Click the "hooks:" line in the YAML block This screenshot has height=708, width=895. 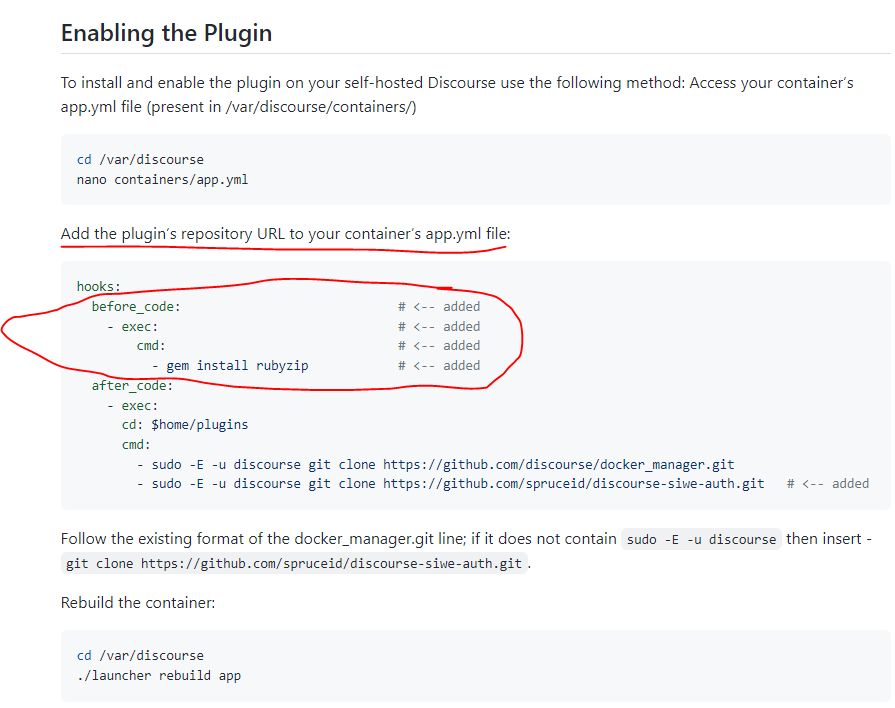pos(99,286)
